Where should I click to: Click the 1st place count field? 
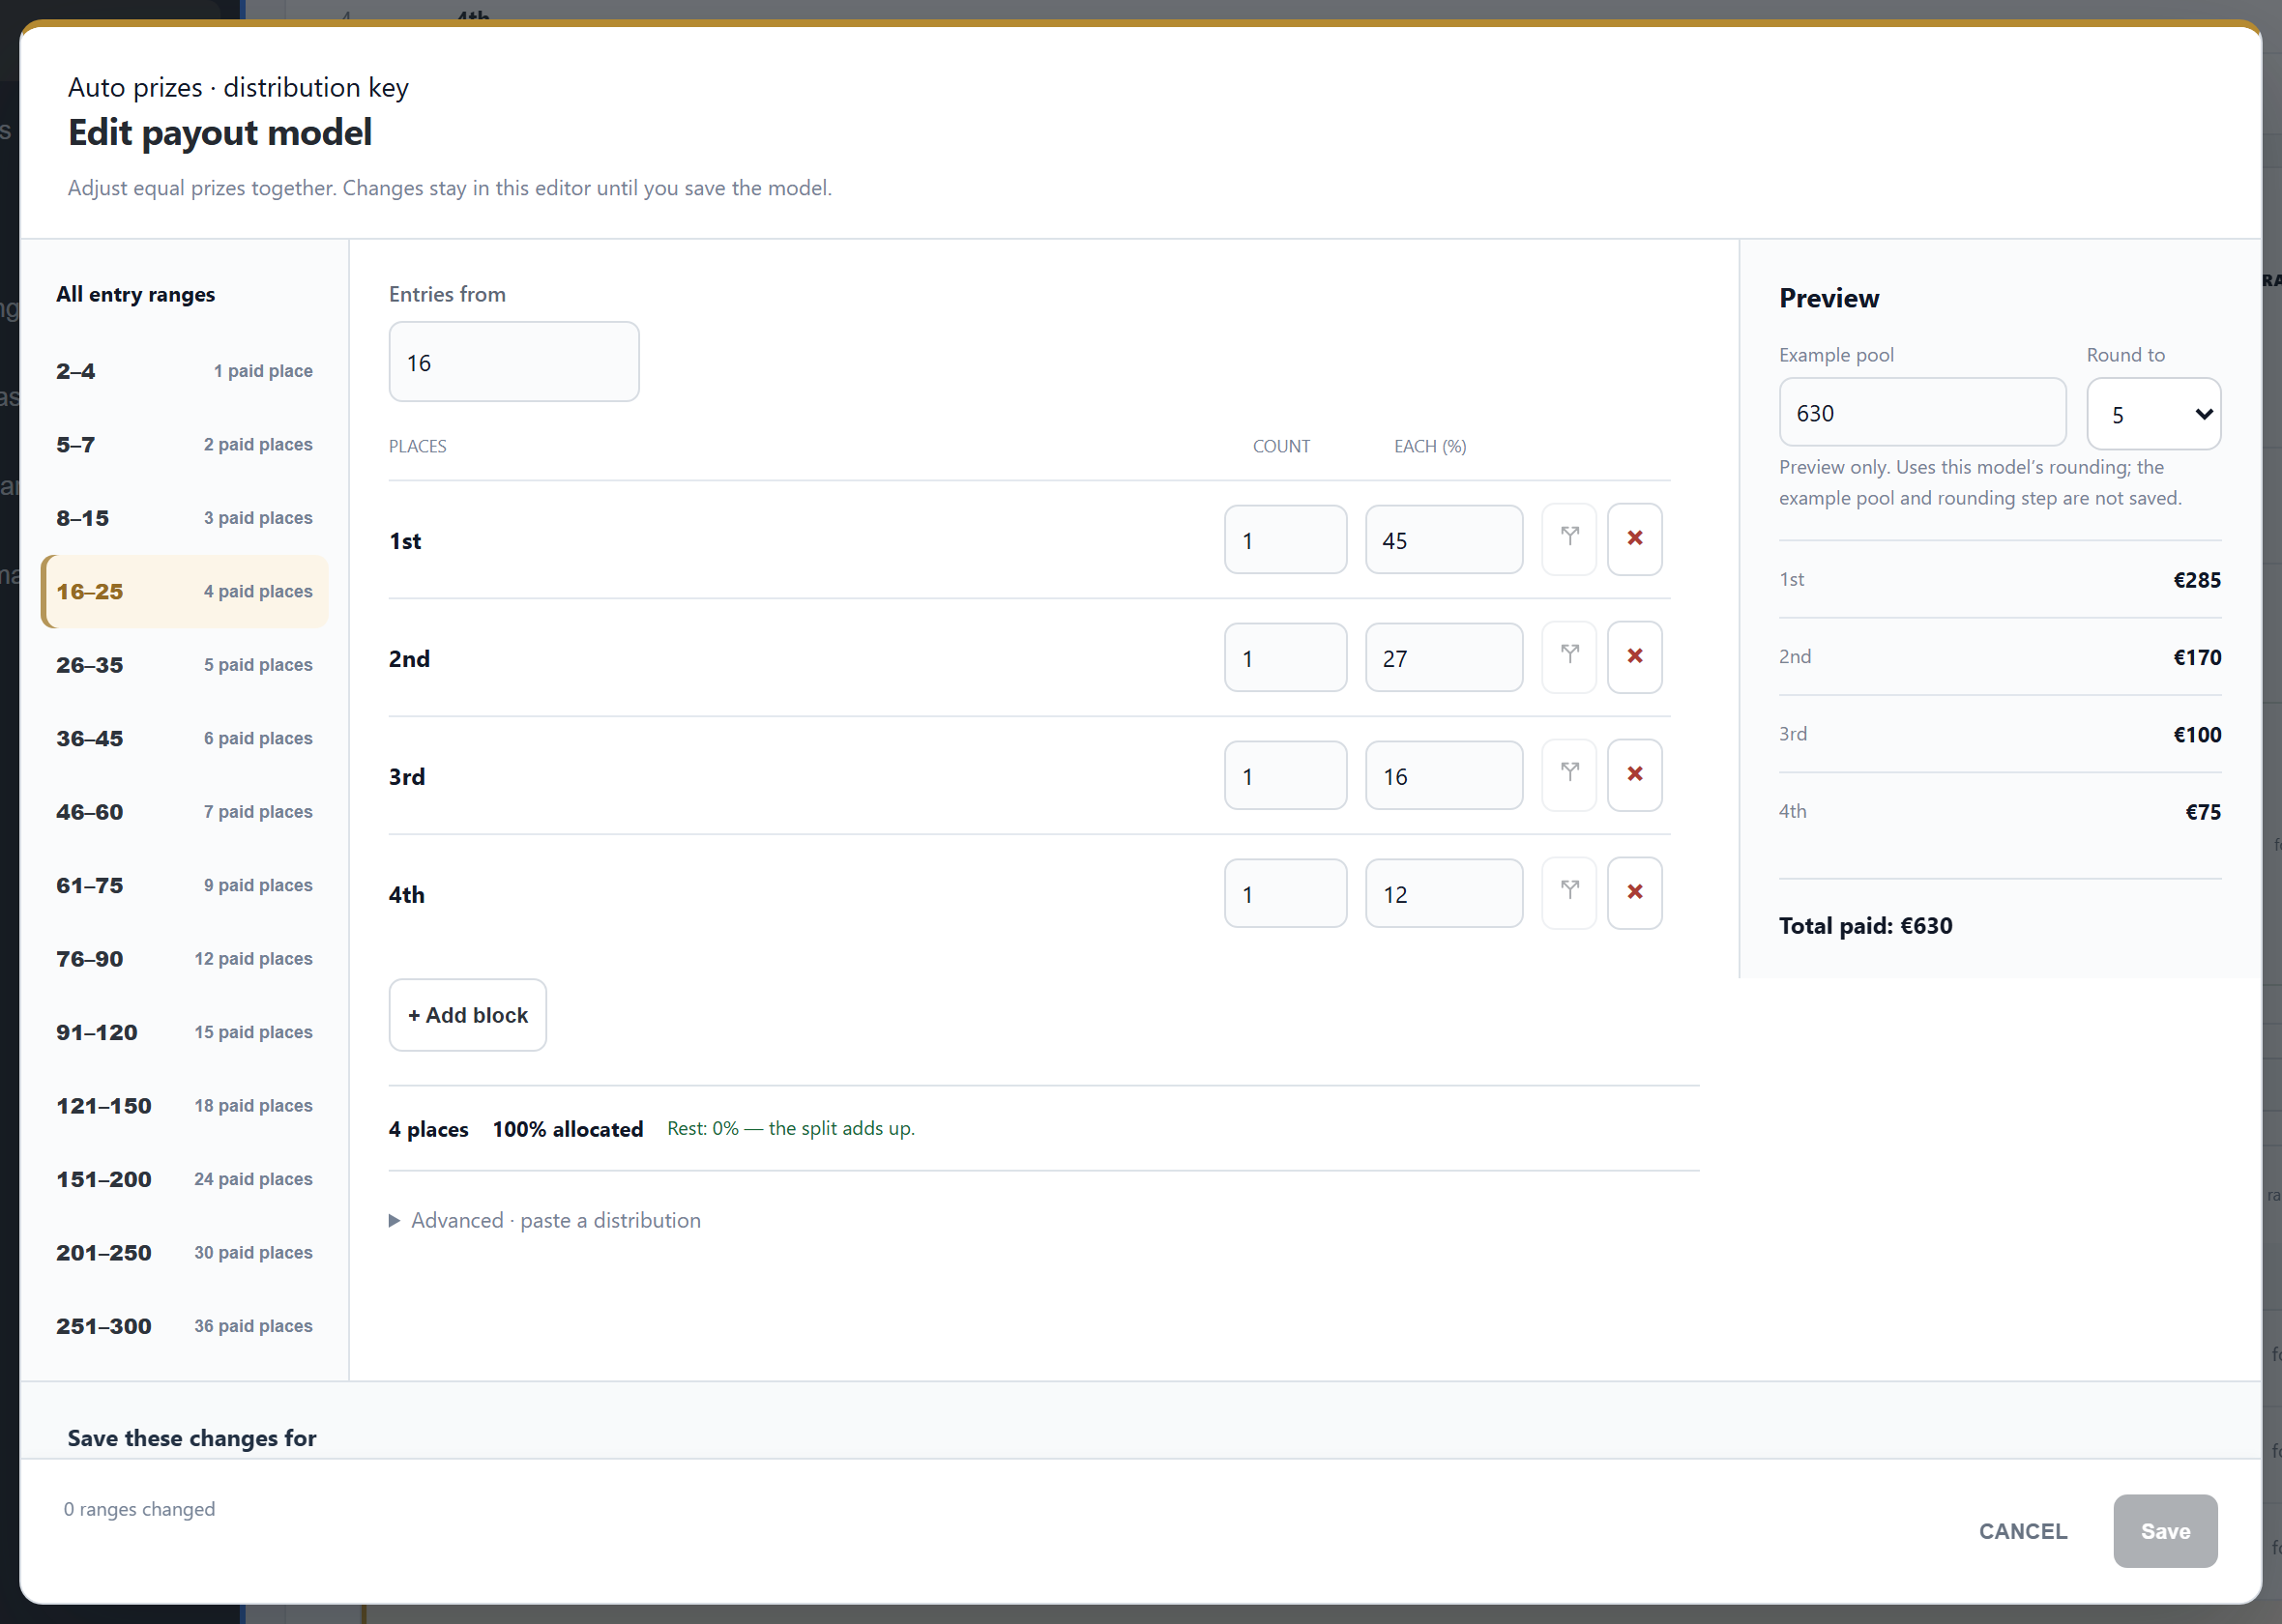(1285, 540)
